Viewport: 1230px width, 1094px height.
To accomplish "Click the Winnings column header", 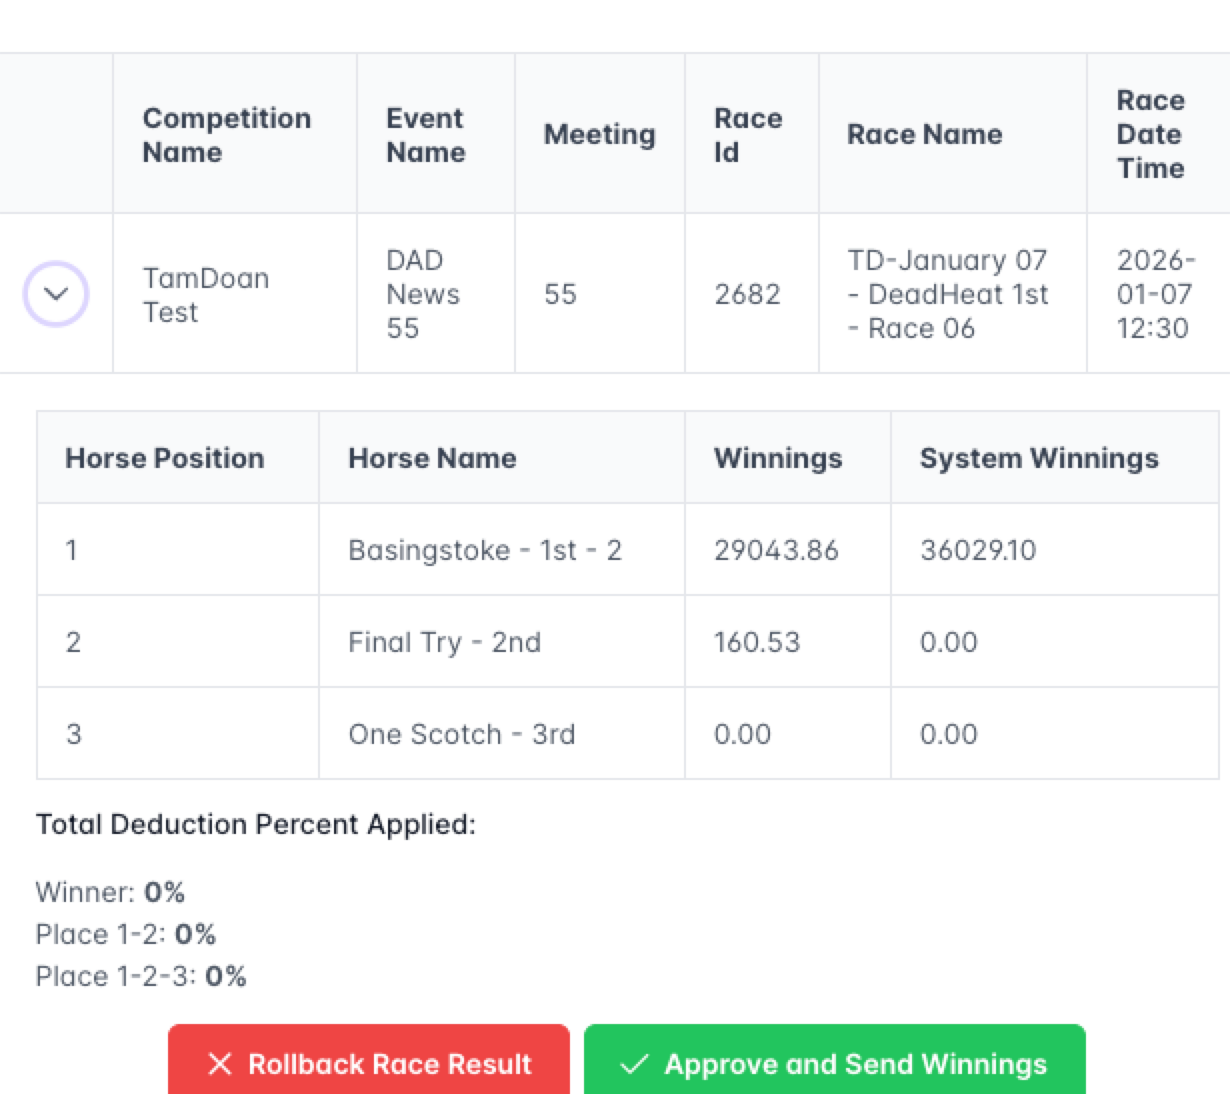I will coord(778,458).
